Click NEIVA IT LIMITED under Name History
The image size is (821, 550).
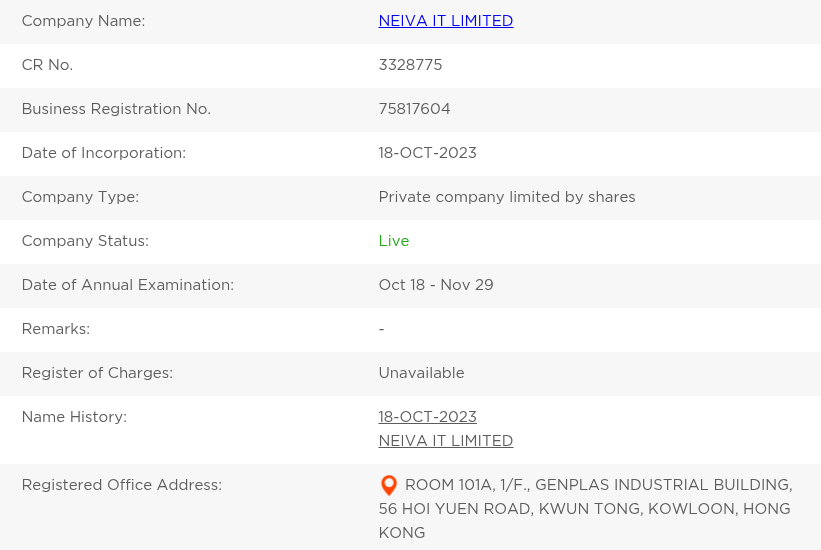(445, 441)
